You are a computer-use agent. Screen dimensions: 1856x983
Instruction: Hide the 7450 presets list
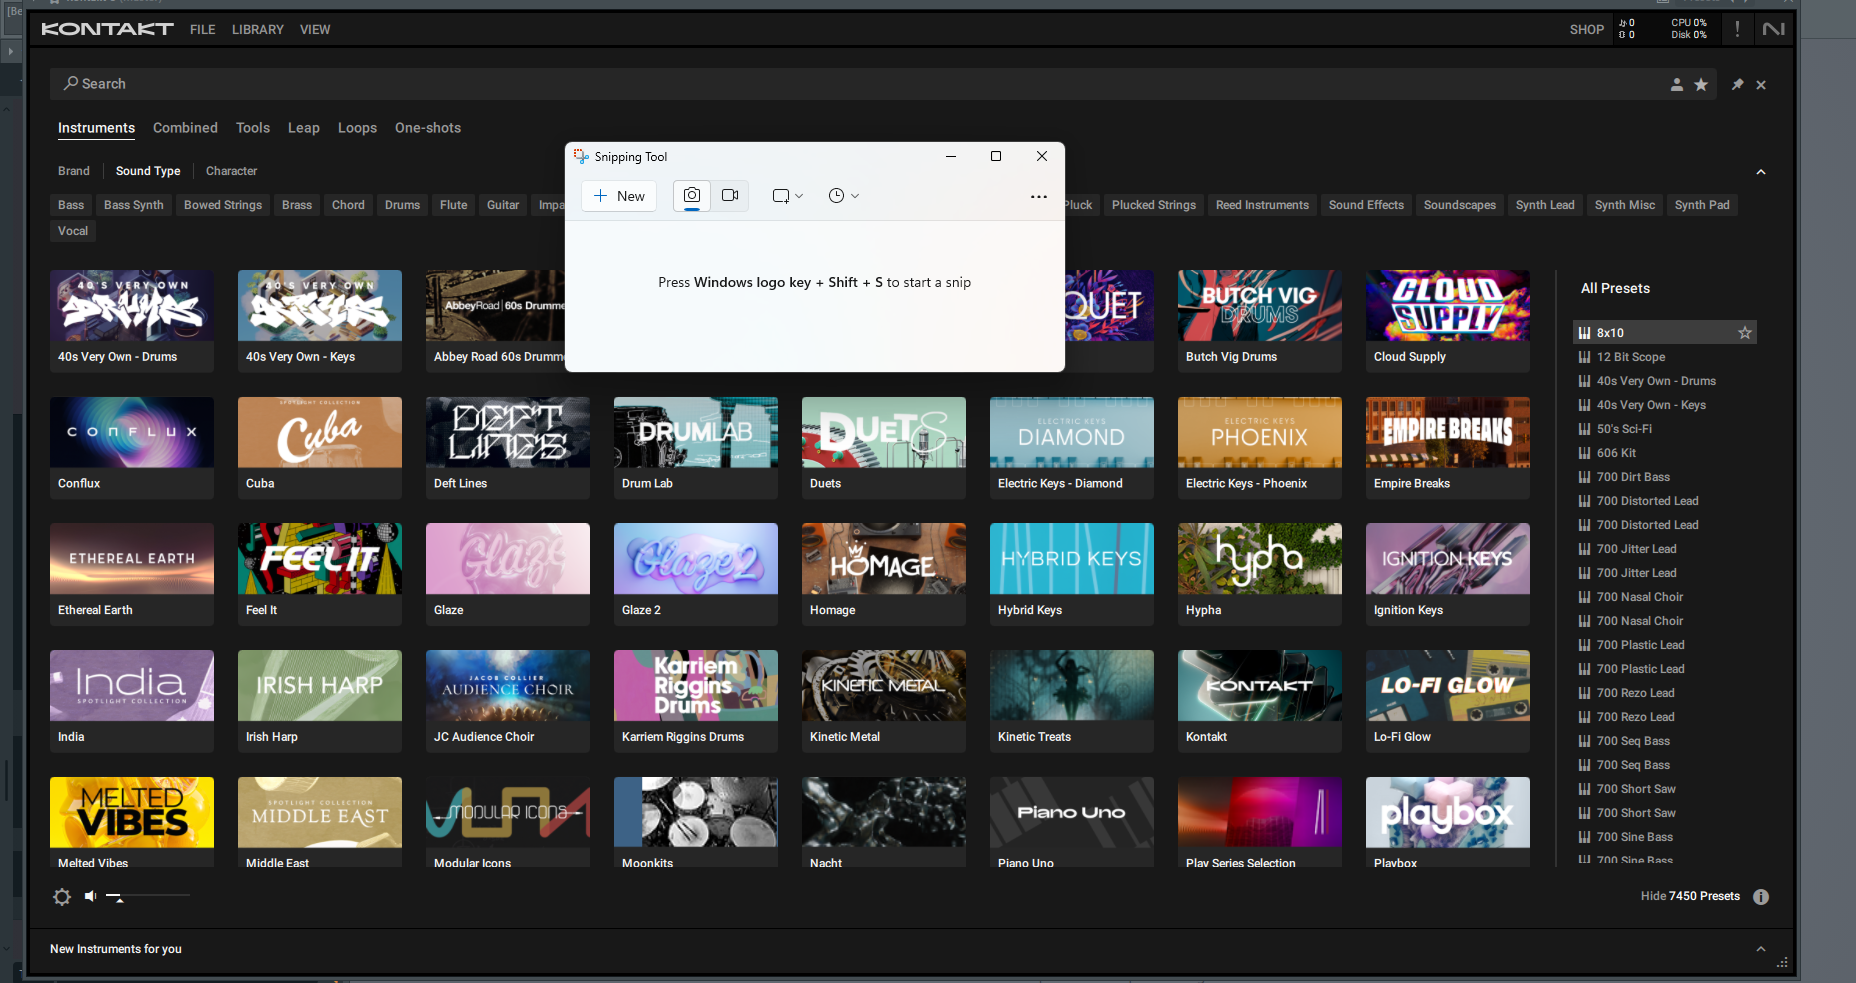coord(1690,896)
